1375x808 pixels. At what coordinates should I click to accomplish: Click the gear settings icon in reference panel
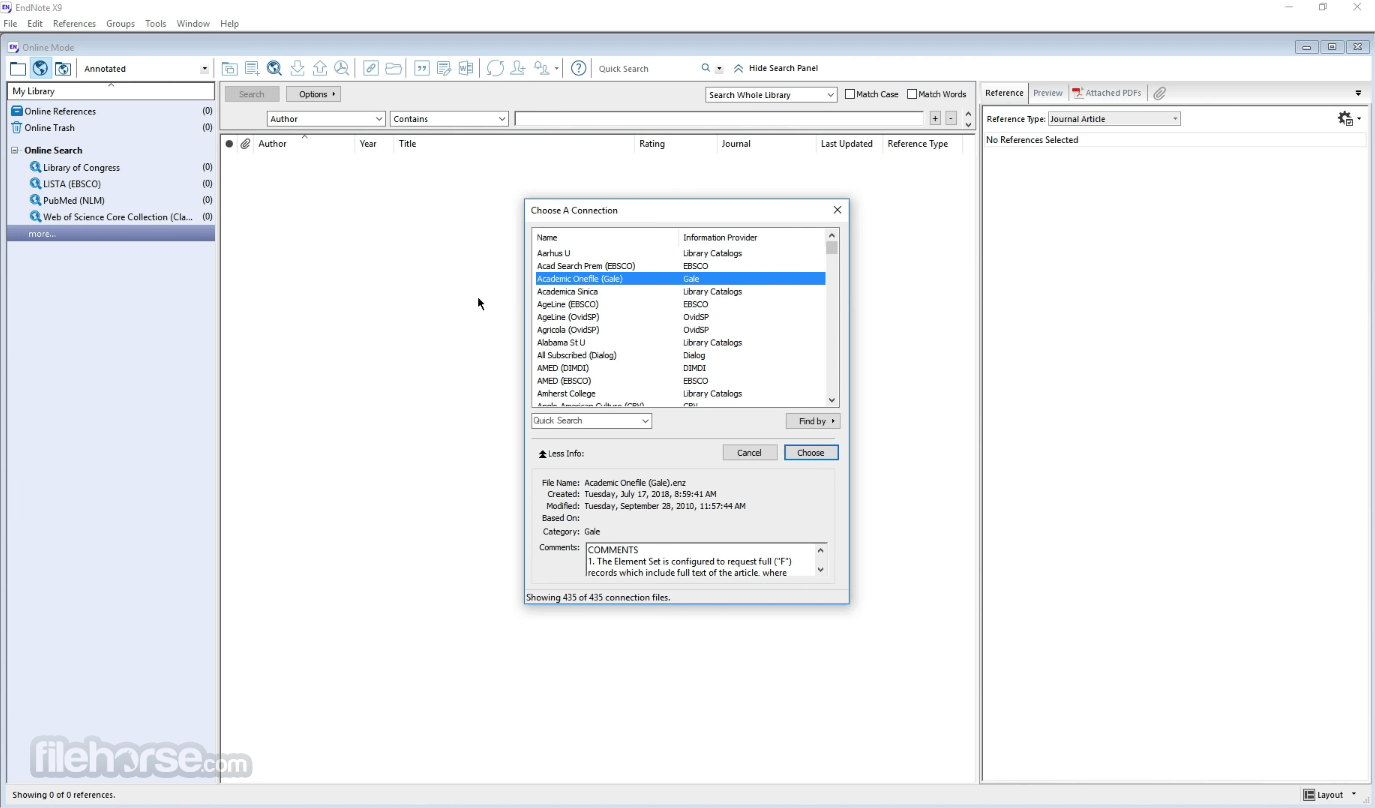[x=1346, y=119]
